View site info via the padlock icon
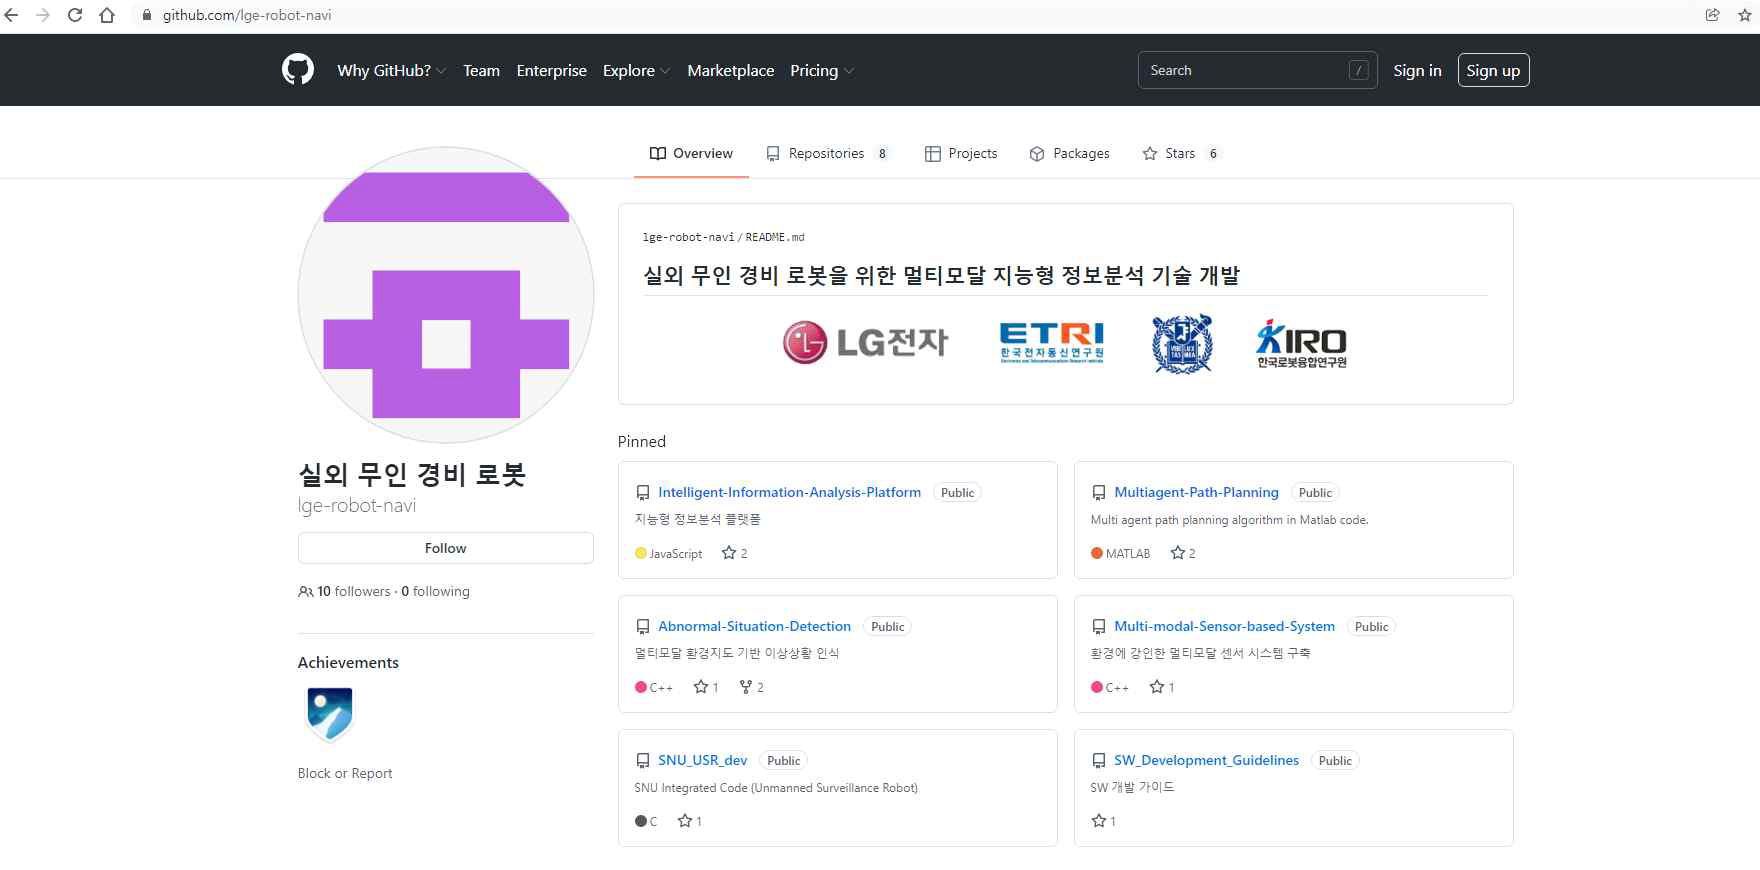Viewport: 1760px width, 870px height. (x=146, y=15)
